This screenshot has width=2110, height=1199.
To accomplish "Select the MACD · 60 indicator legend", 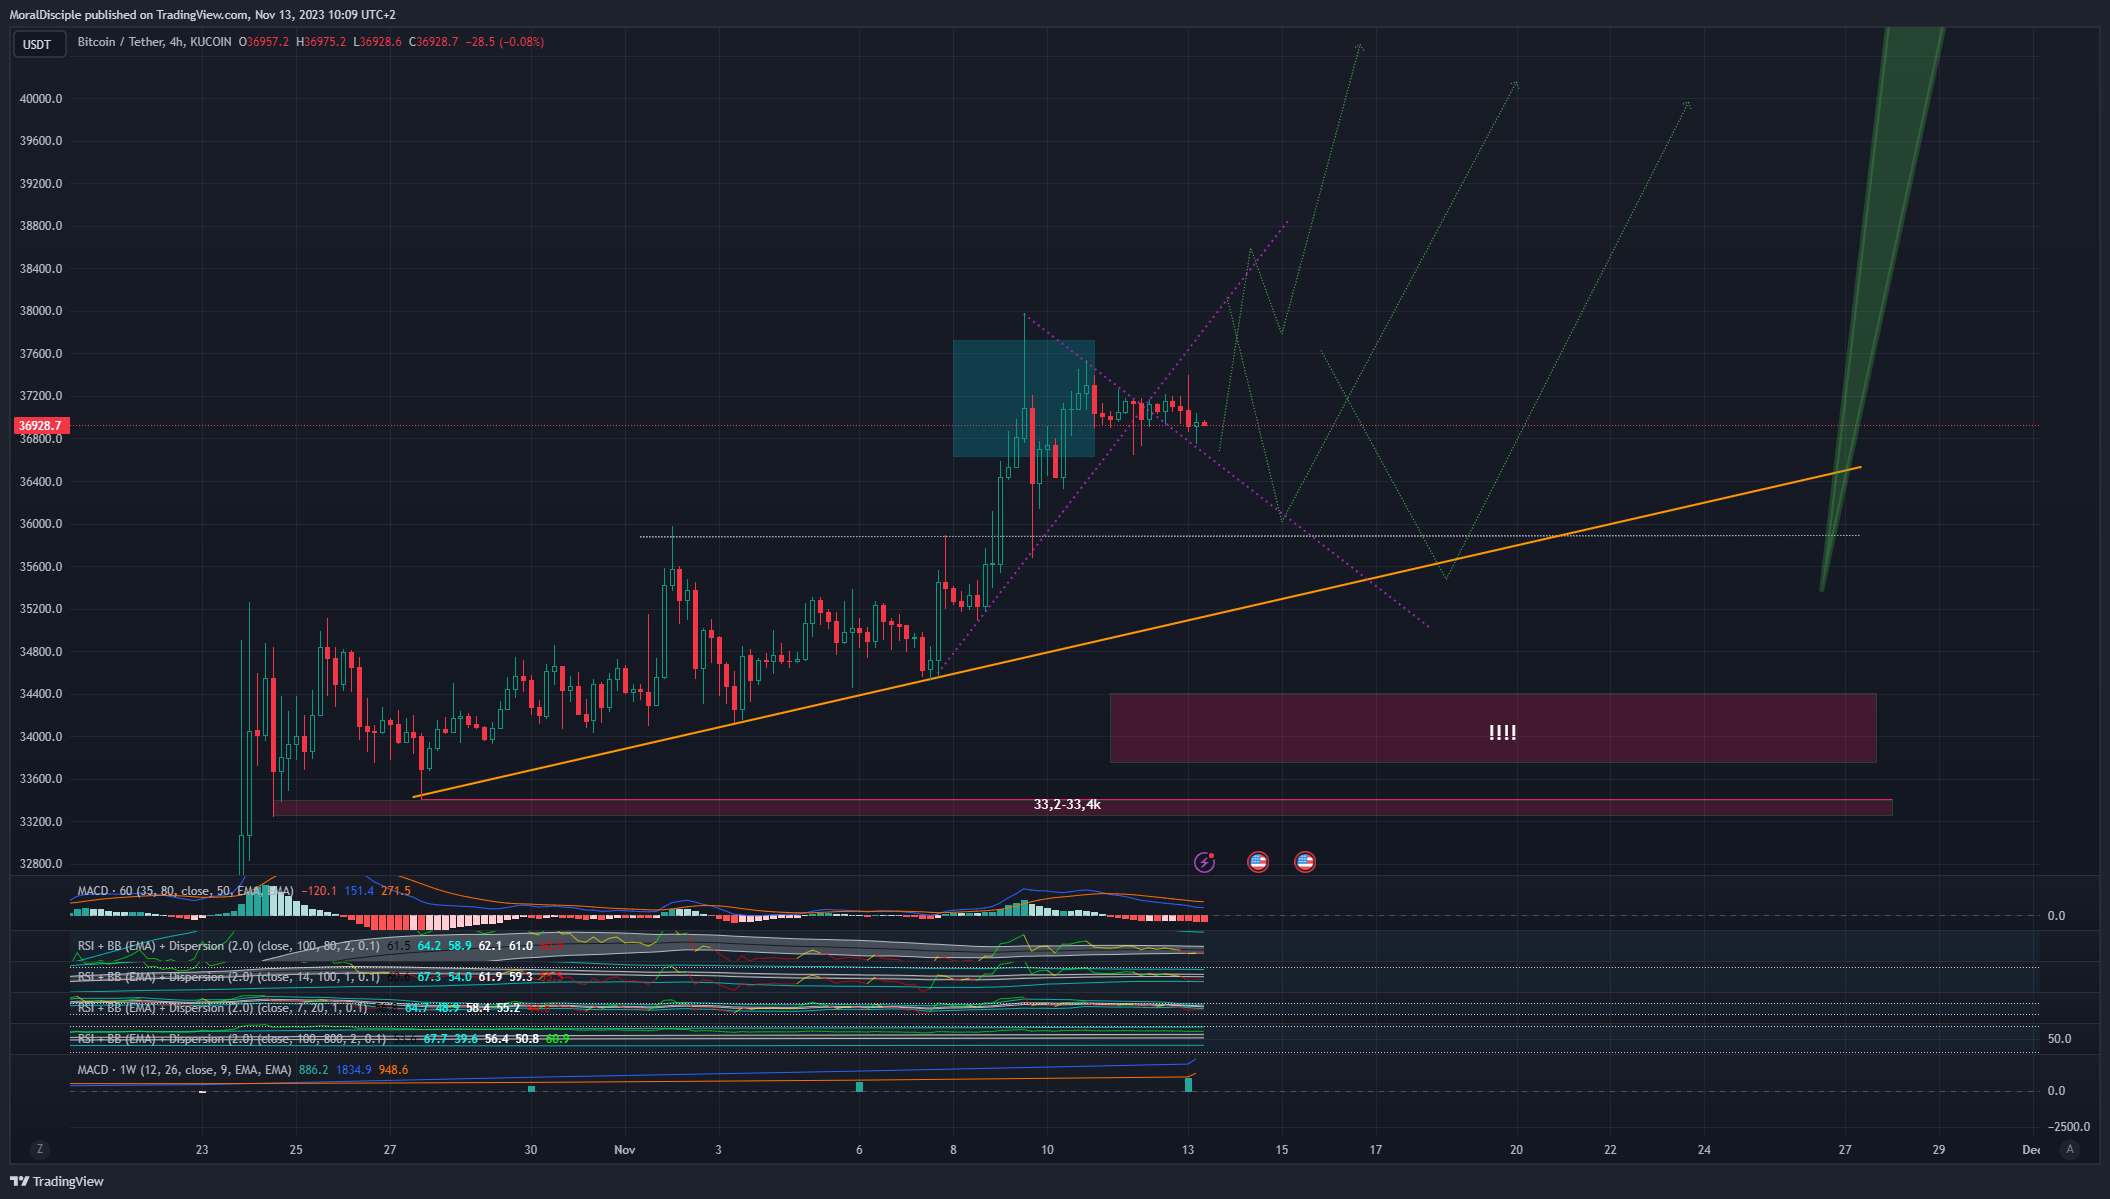I will click(x=186, y=890).
